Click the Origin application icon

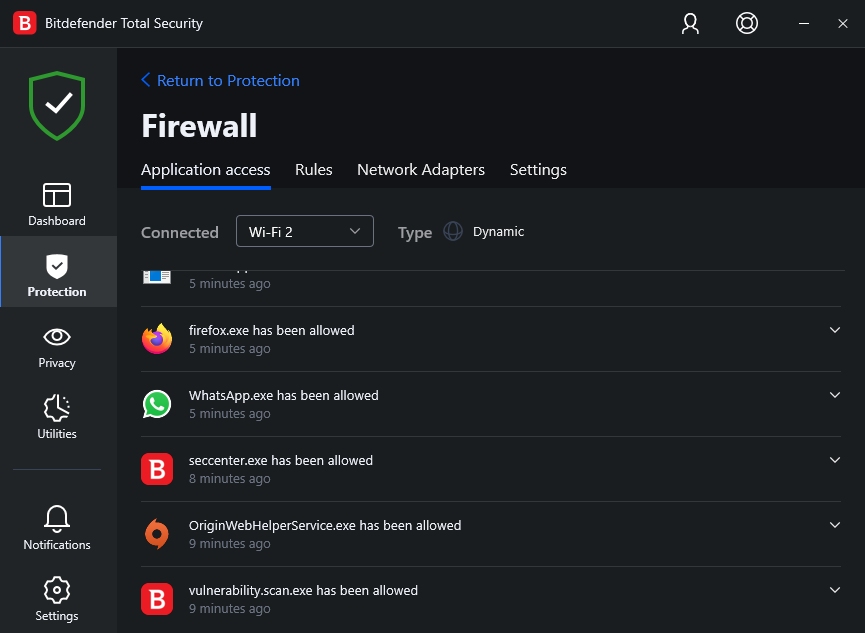[157, 534]
